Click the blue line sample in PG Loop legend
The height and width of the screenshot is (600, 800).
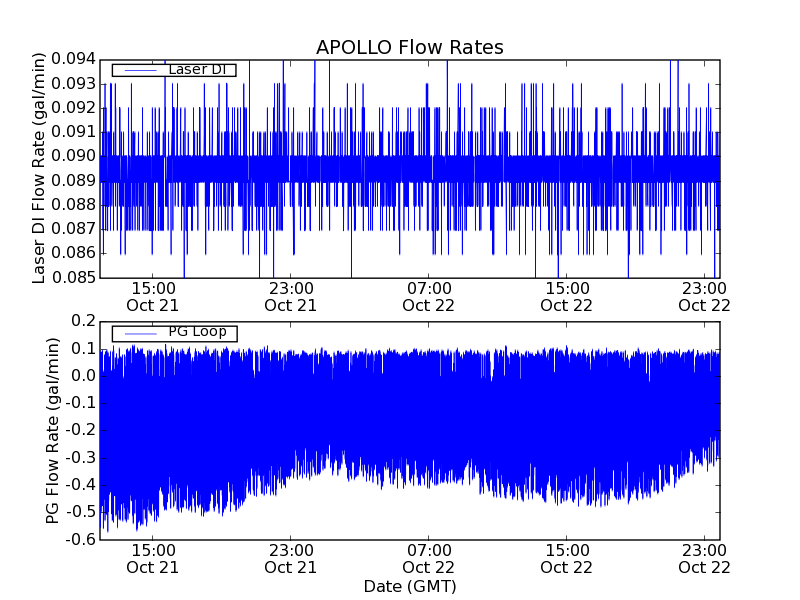click(x=139, y=333)
